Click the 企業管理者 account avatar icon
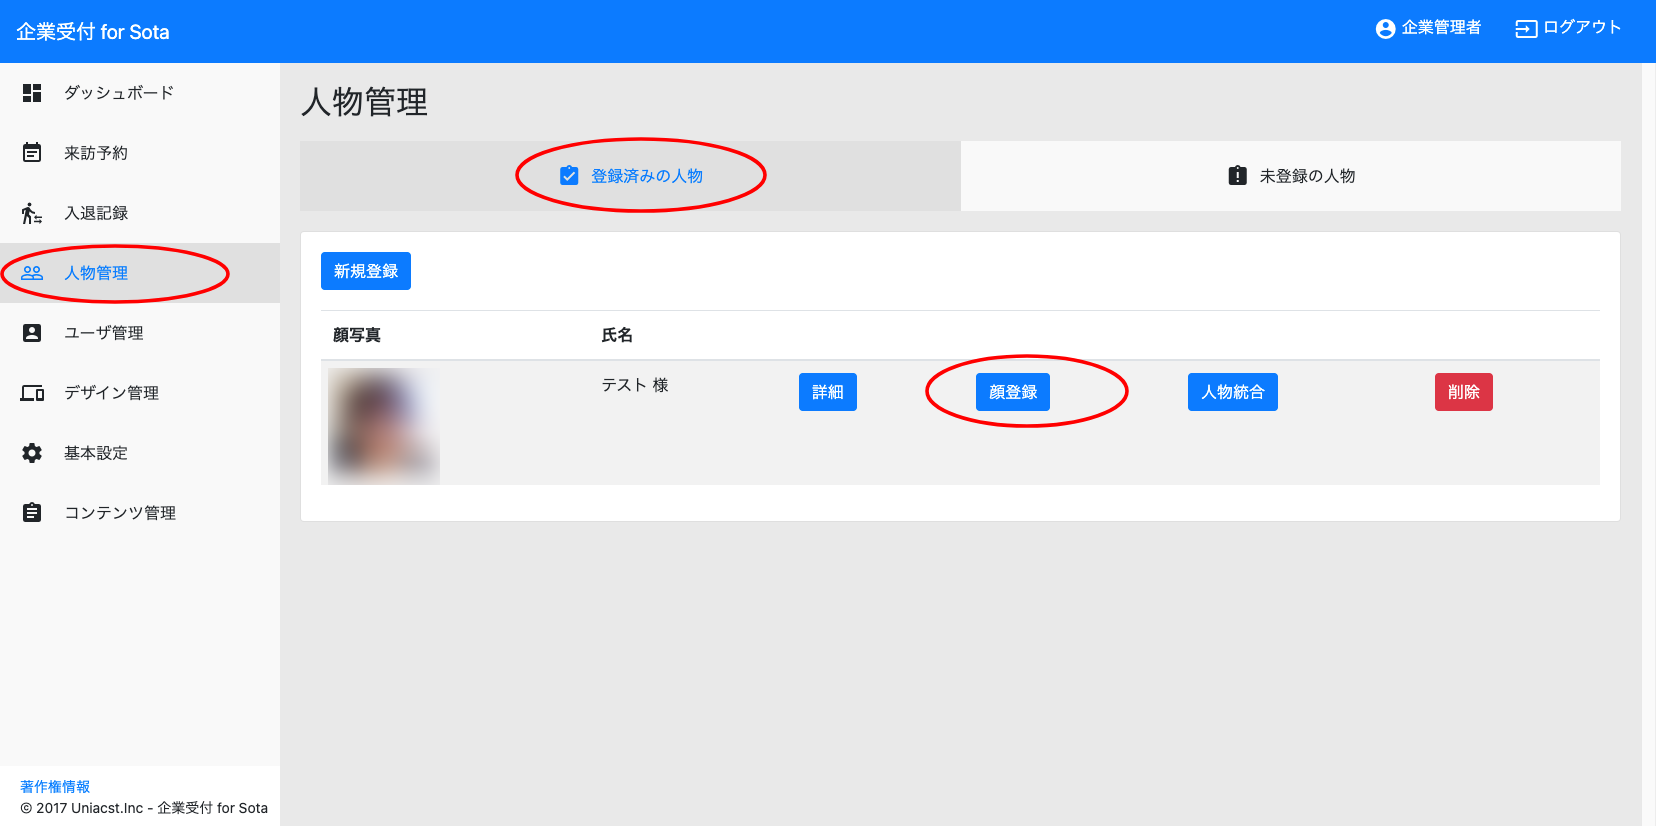1656x826 pixels. [x=1385, y=29]
